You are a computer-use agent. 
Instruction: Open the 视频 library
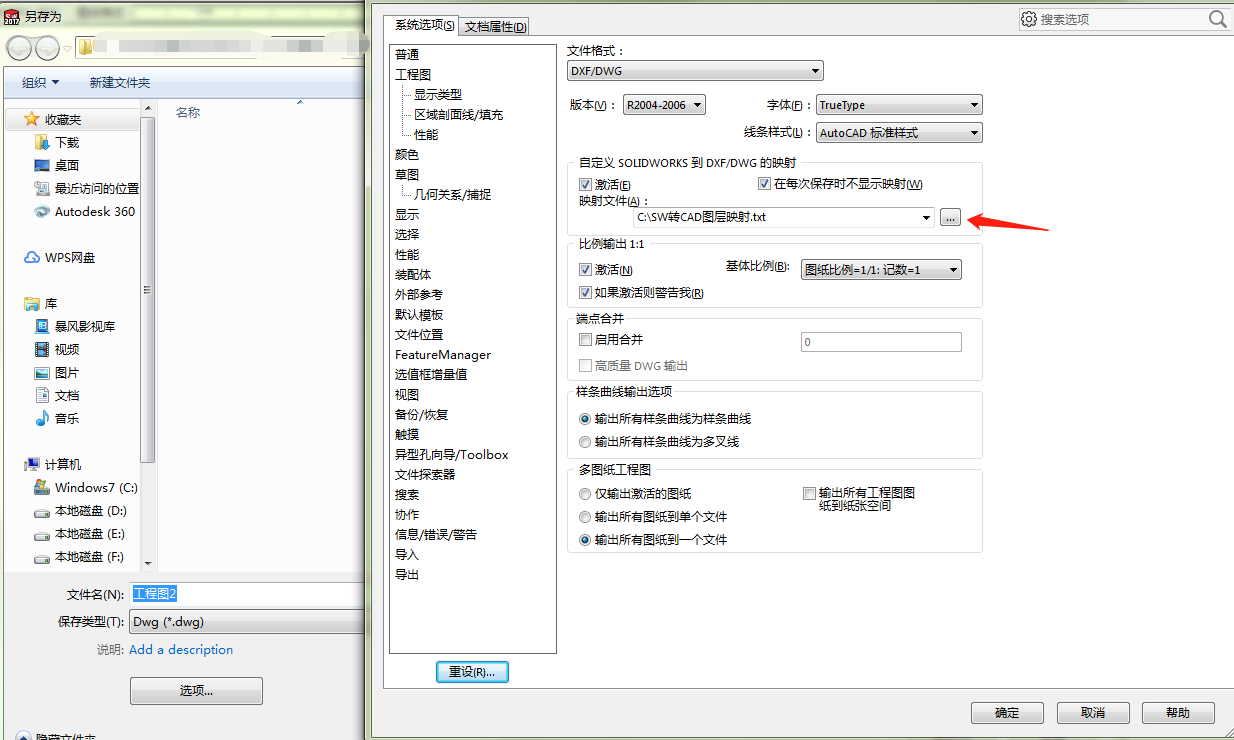(57, 349)
